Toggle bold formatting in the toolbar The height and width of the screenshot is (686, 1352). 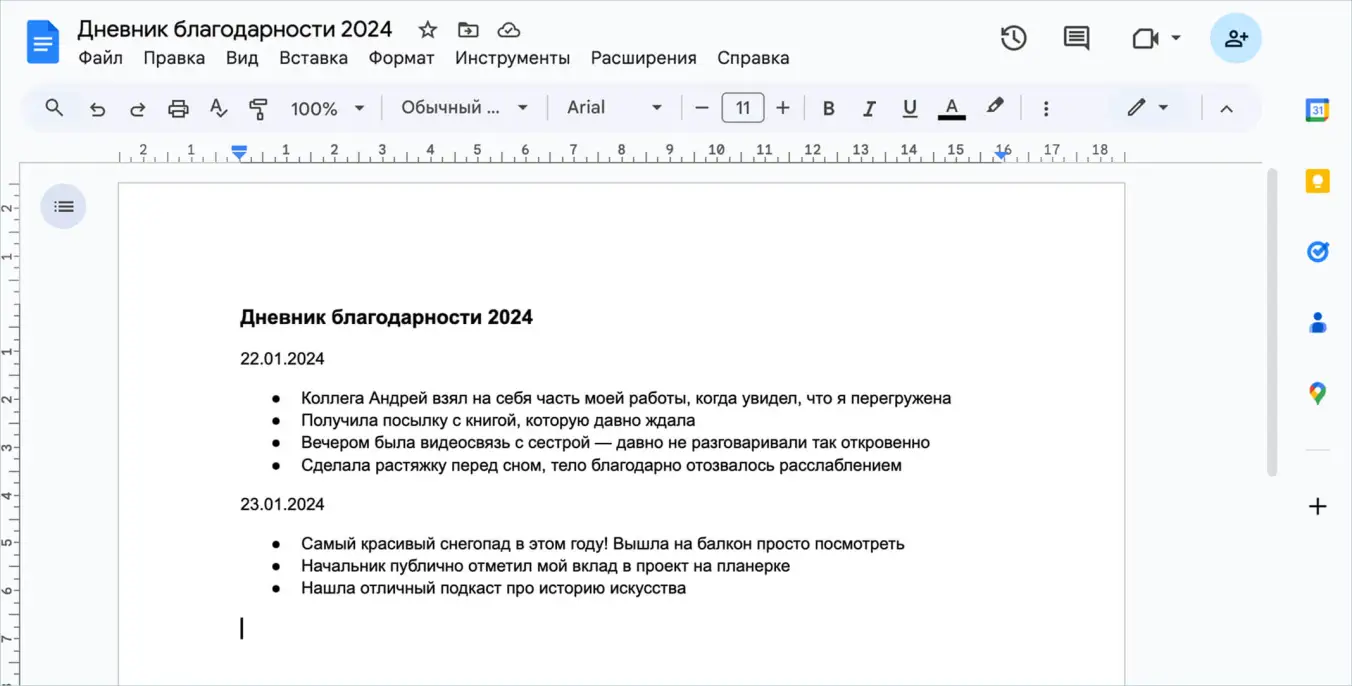point(828,107)
